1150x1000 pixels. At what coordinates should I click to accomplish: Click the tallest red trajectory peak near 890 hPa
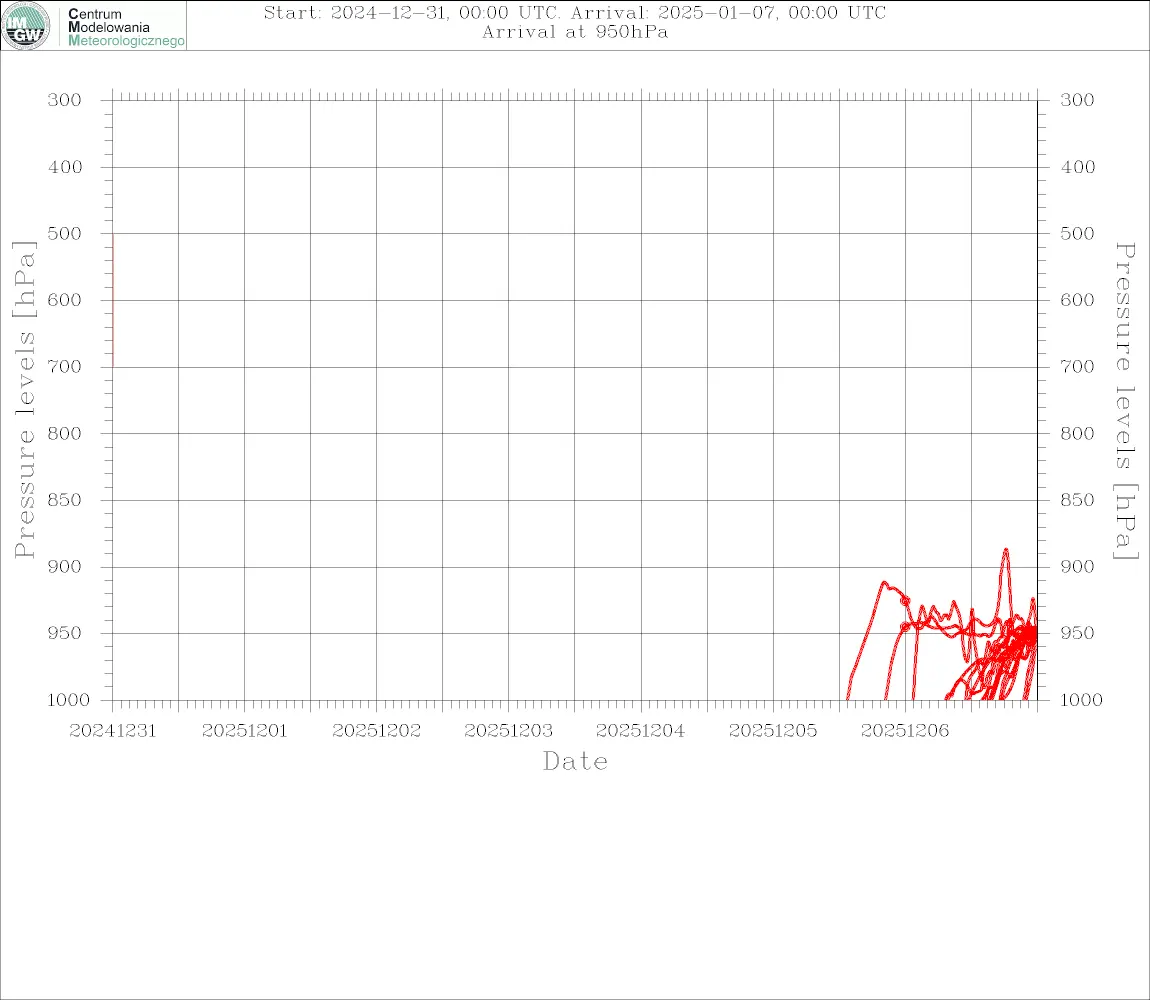[x=1006, y=550]
